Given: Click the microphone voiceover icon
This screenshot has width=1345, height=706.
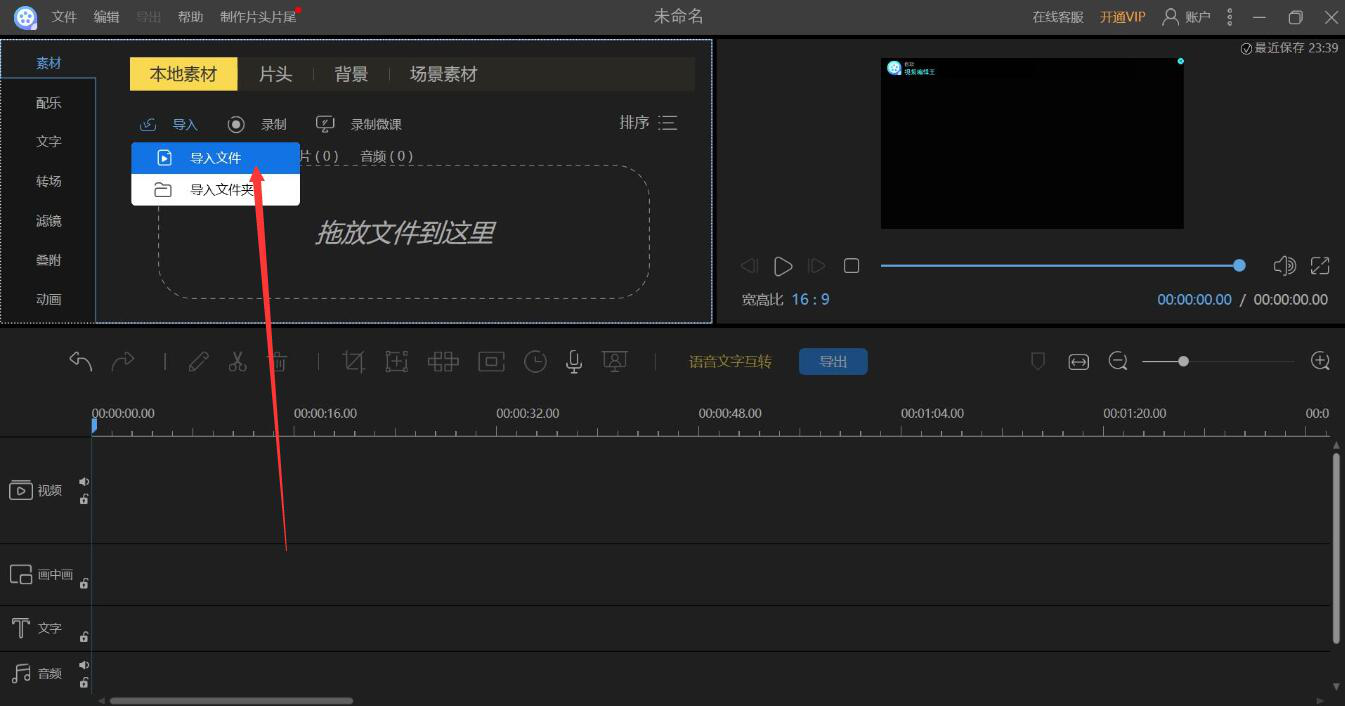Looking at the screenshot, I should coord(574,362).
